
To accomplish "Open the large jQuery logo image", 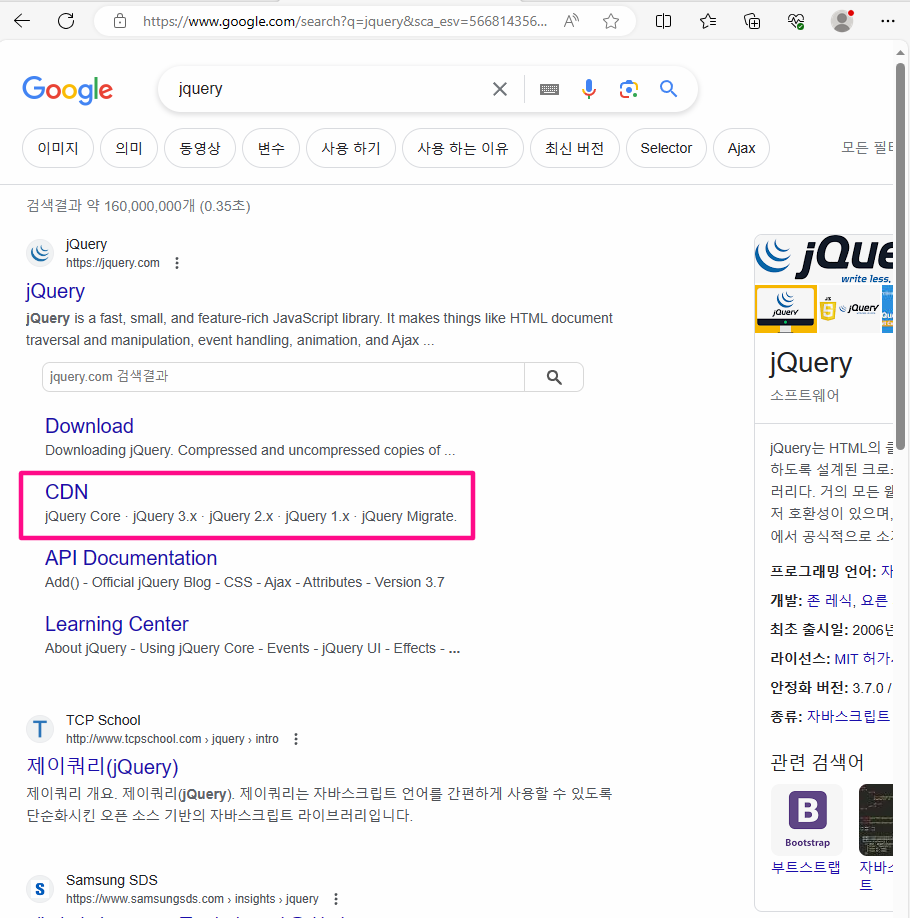I will tap(824, 259).
